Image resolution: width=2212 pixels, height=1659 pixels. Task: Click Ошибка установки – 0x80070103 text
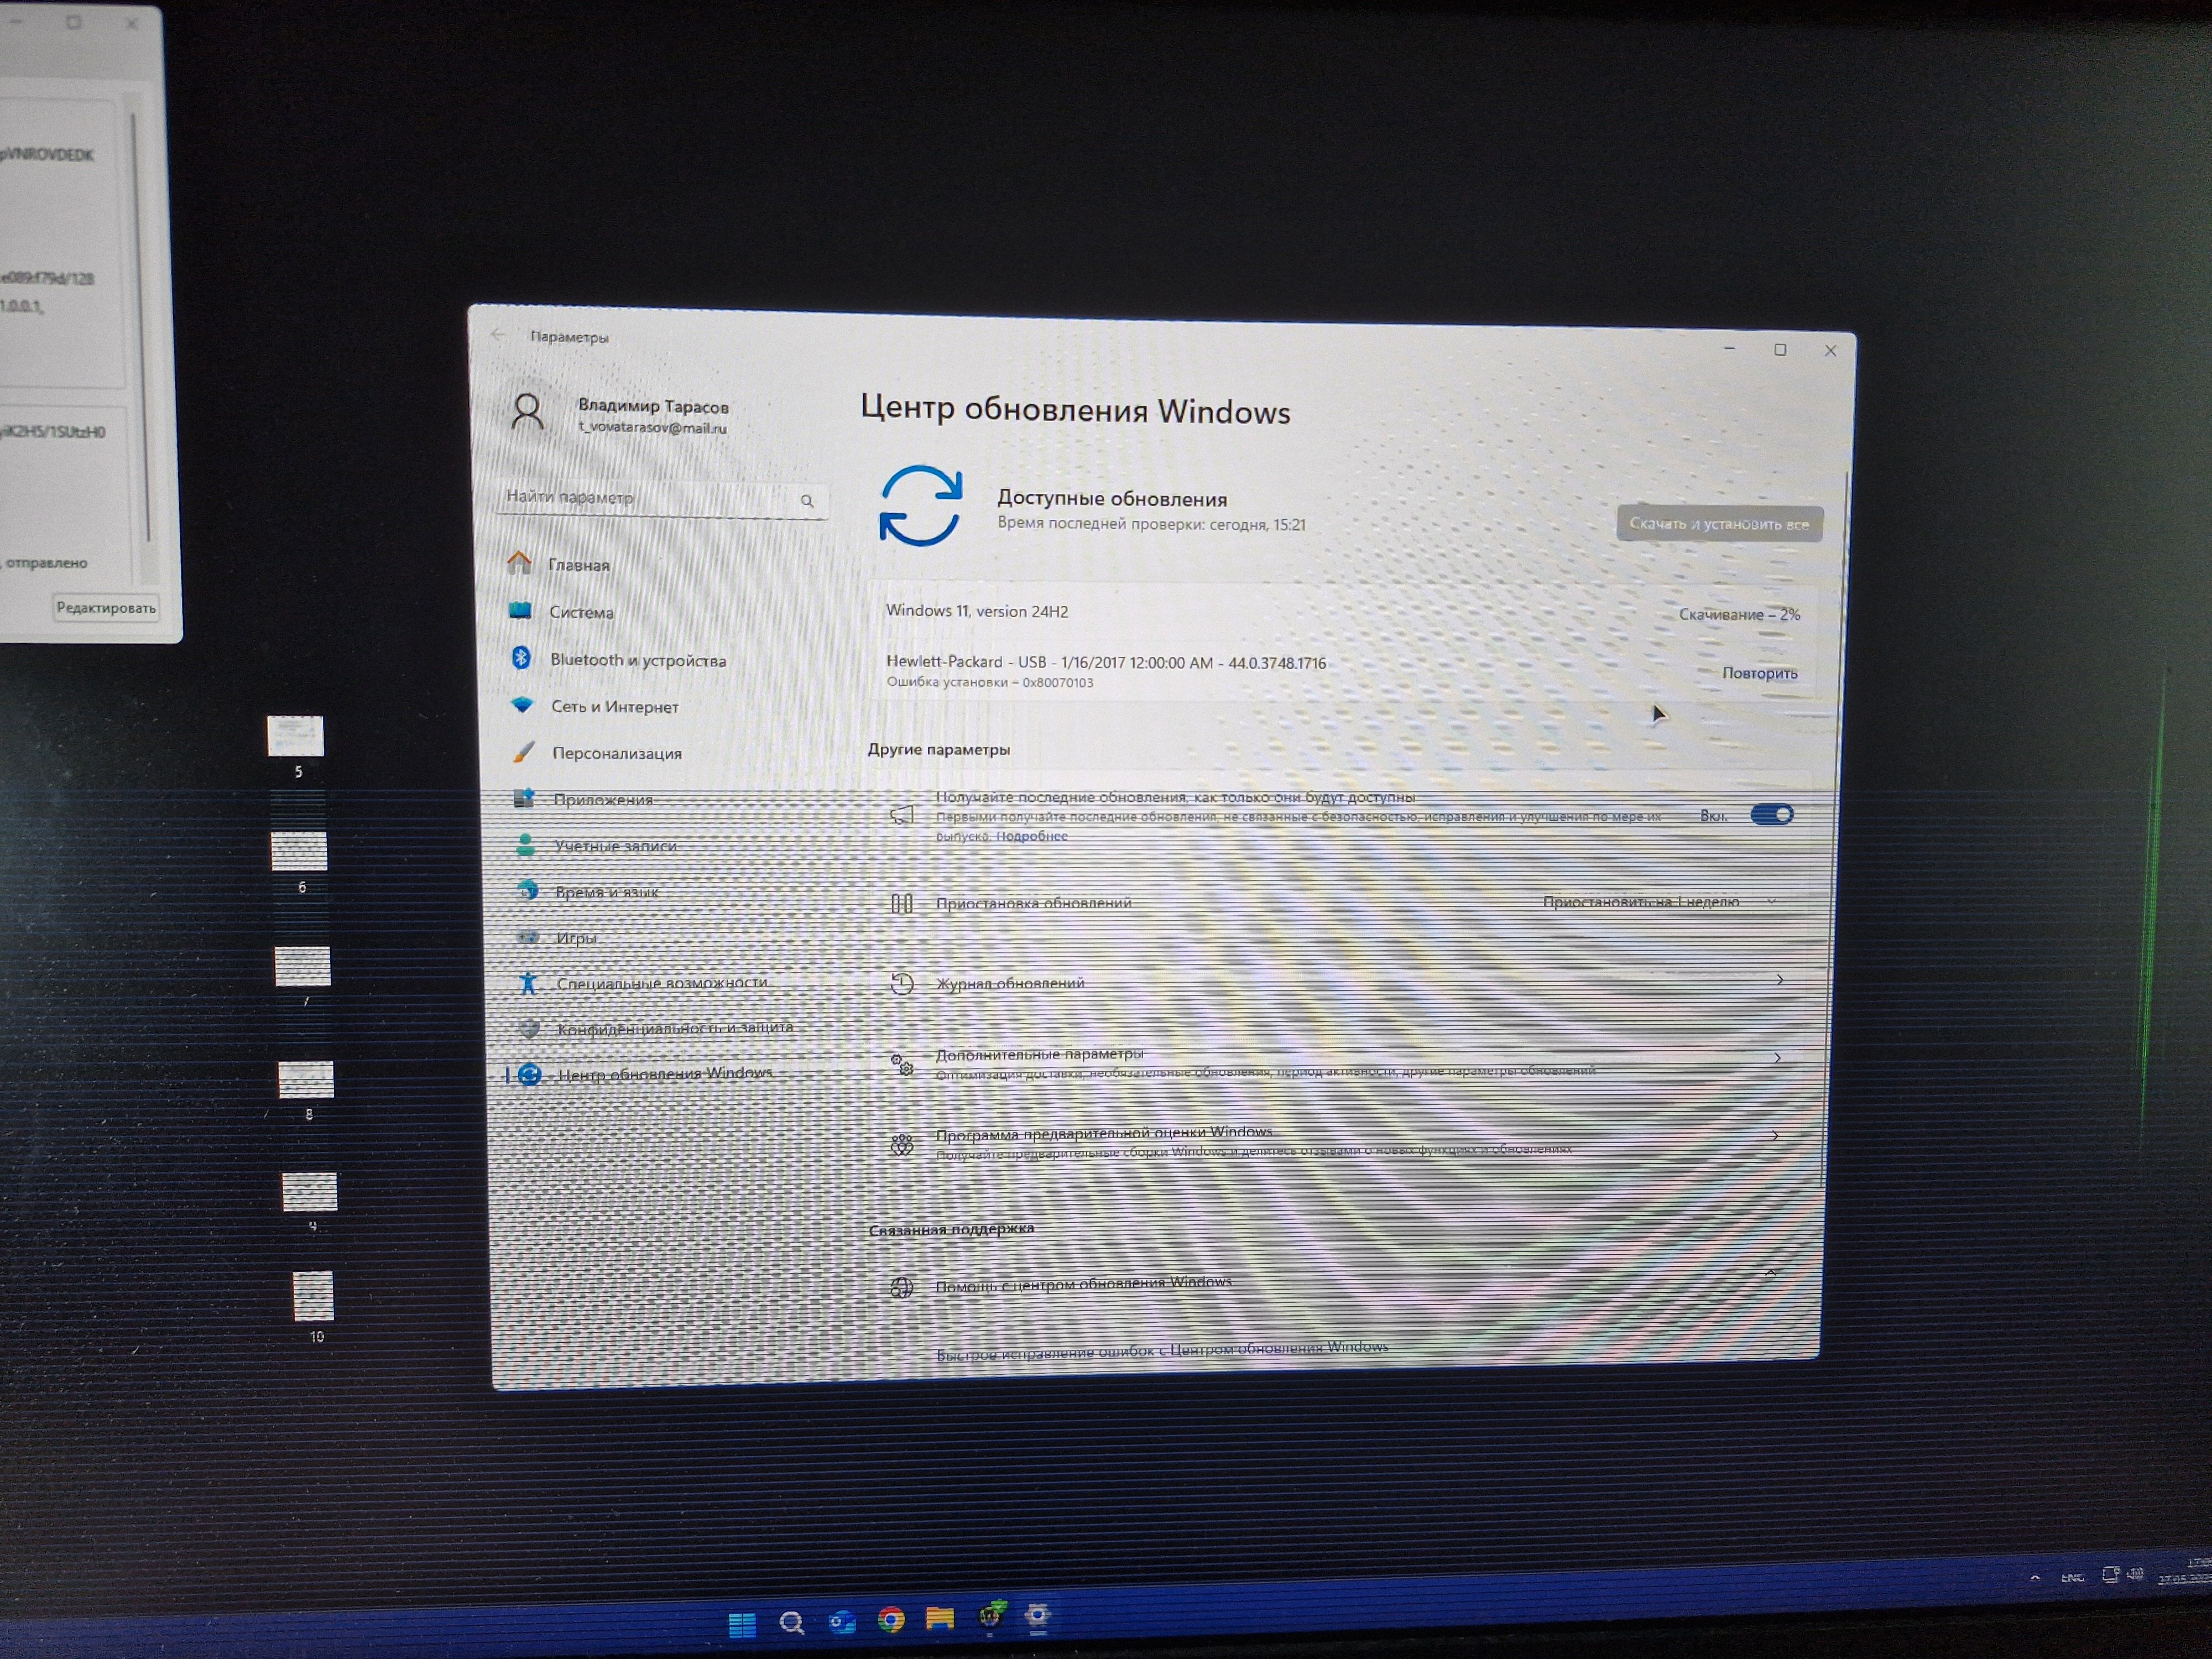click(x=990, y=682)
